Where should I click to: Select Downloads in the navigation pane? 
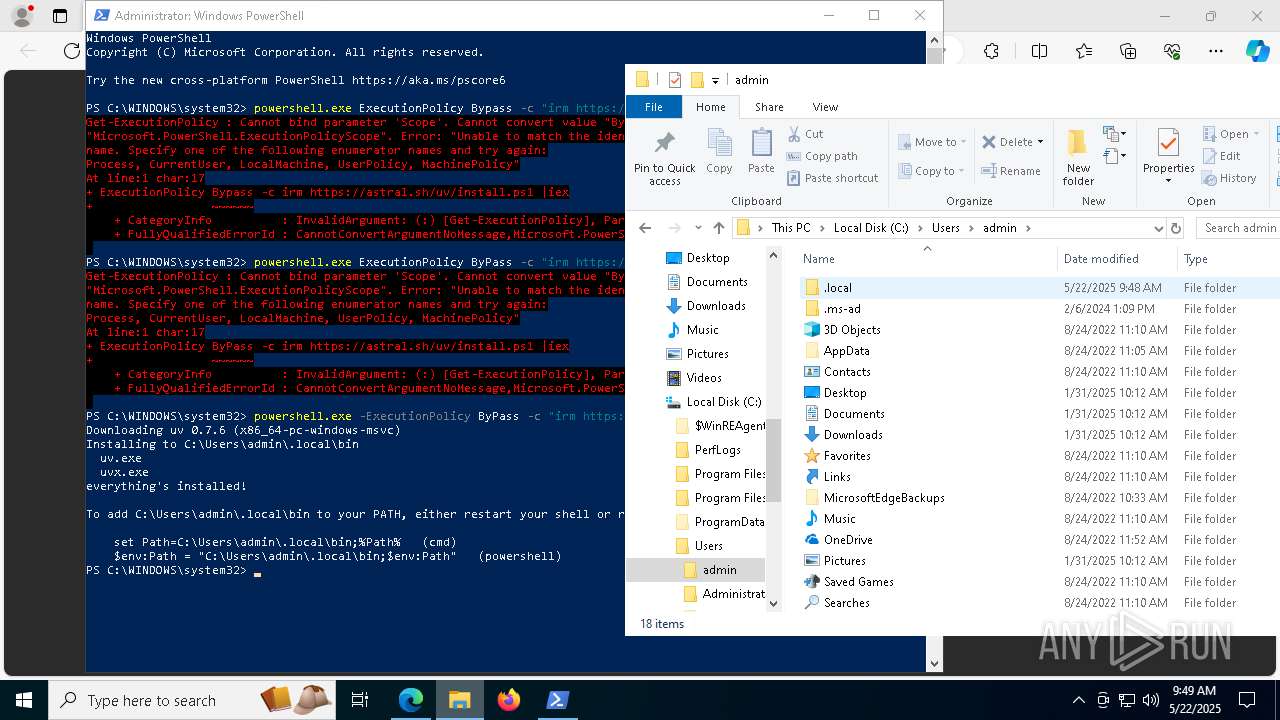(x=716, y=306)
